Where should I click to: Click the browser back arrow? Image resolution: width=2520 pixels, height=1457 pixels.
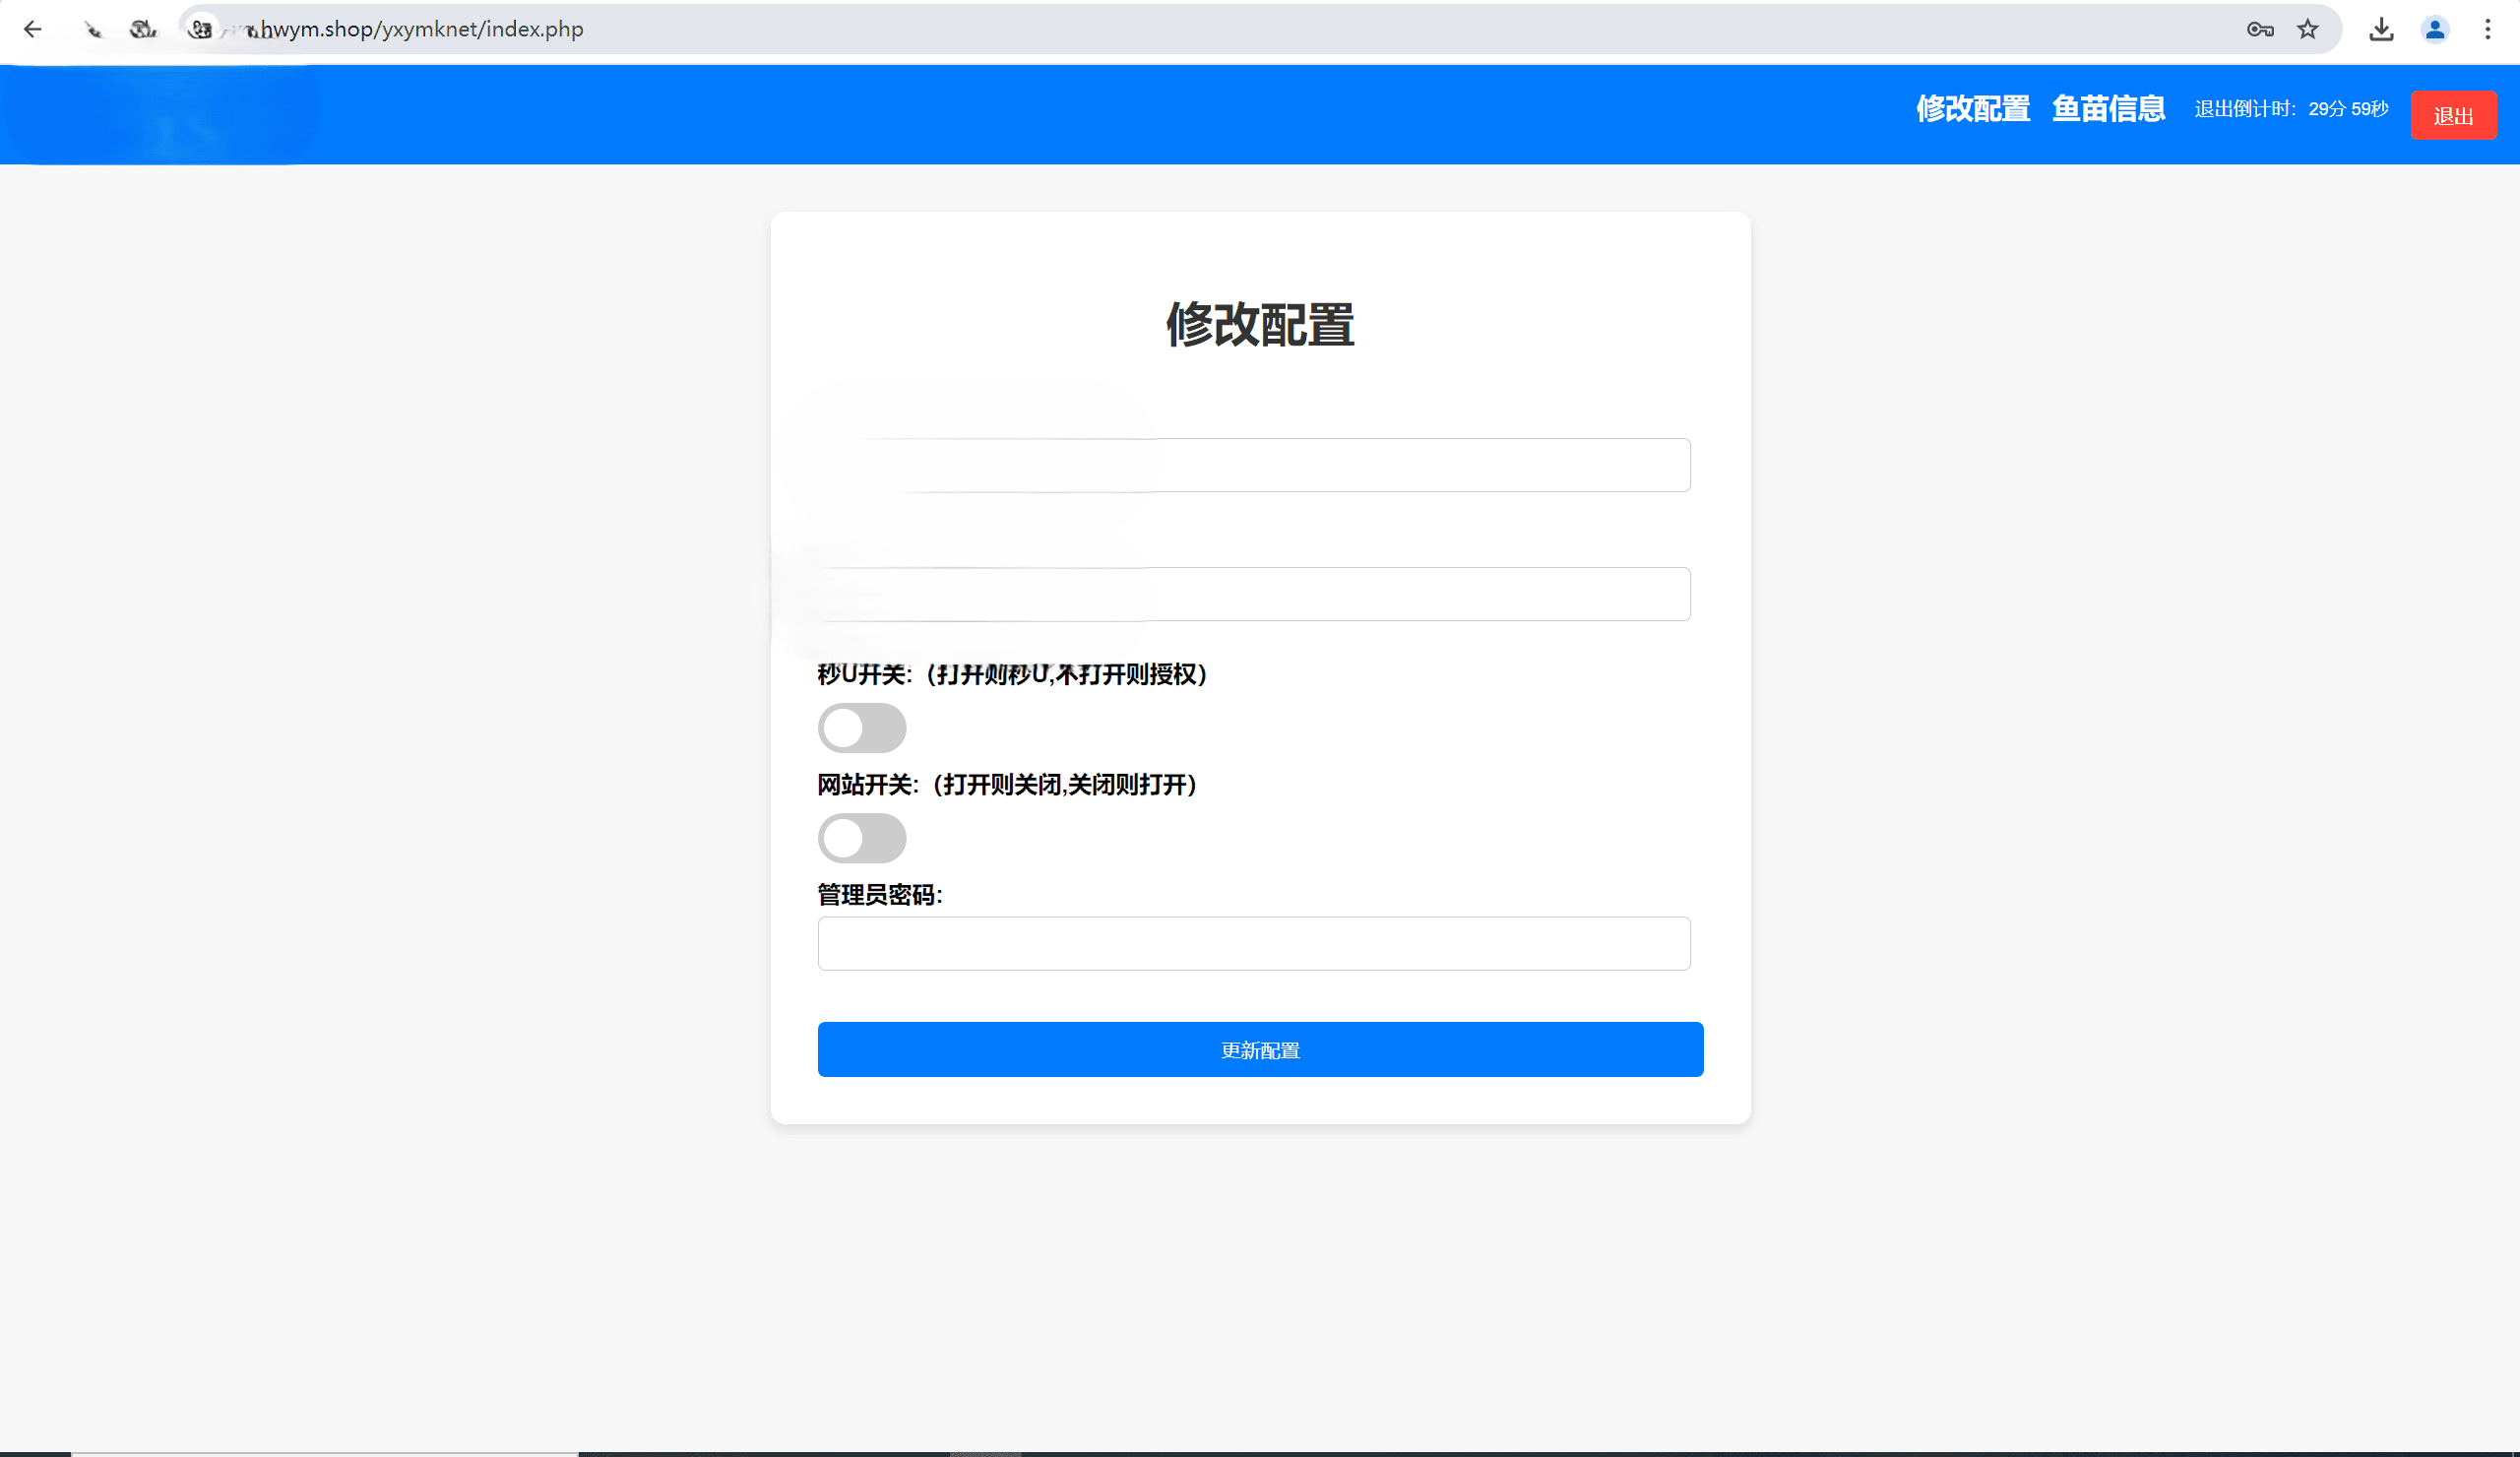32,29
